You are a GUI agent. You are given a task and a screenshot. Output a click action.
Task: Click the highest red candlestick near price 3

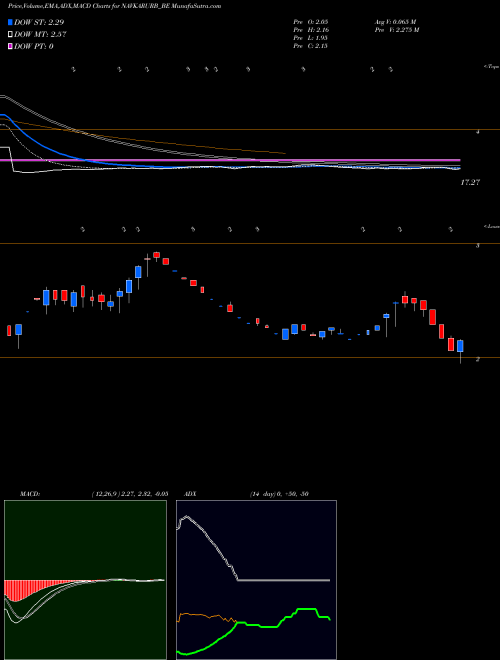coord(157,255)
